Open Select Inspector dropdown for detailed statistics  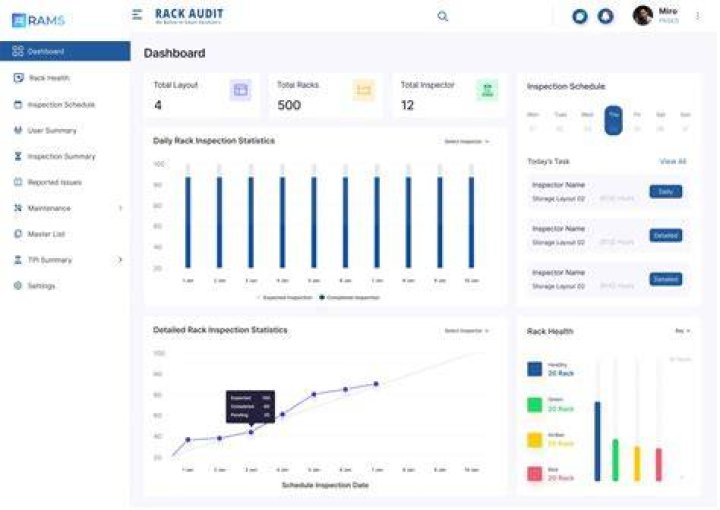(x=466, y=331)
